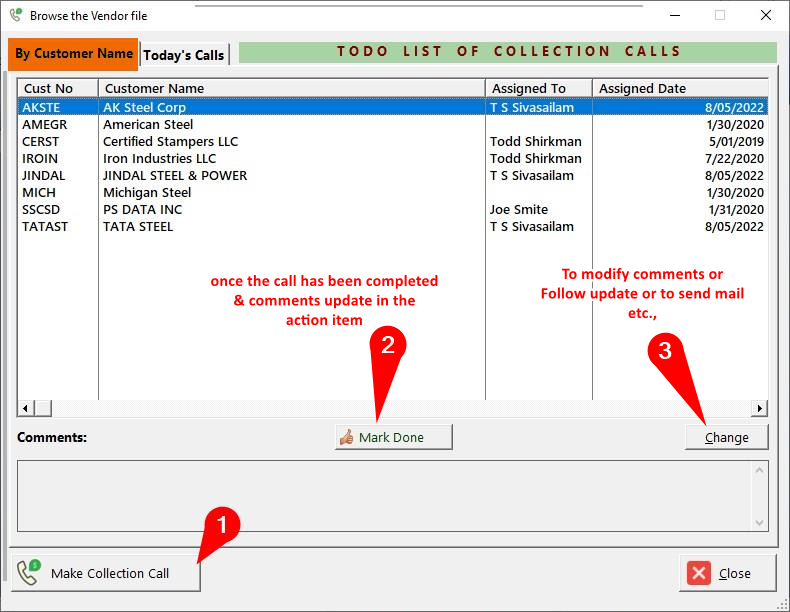Screen dimensions: 790x612
Task: Select the American Steel row
Action: [x=392, y=124]
